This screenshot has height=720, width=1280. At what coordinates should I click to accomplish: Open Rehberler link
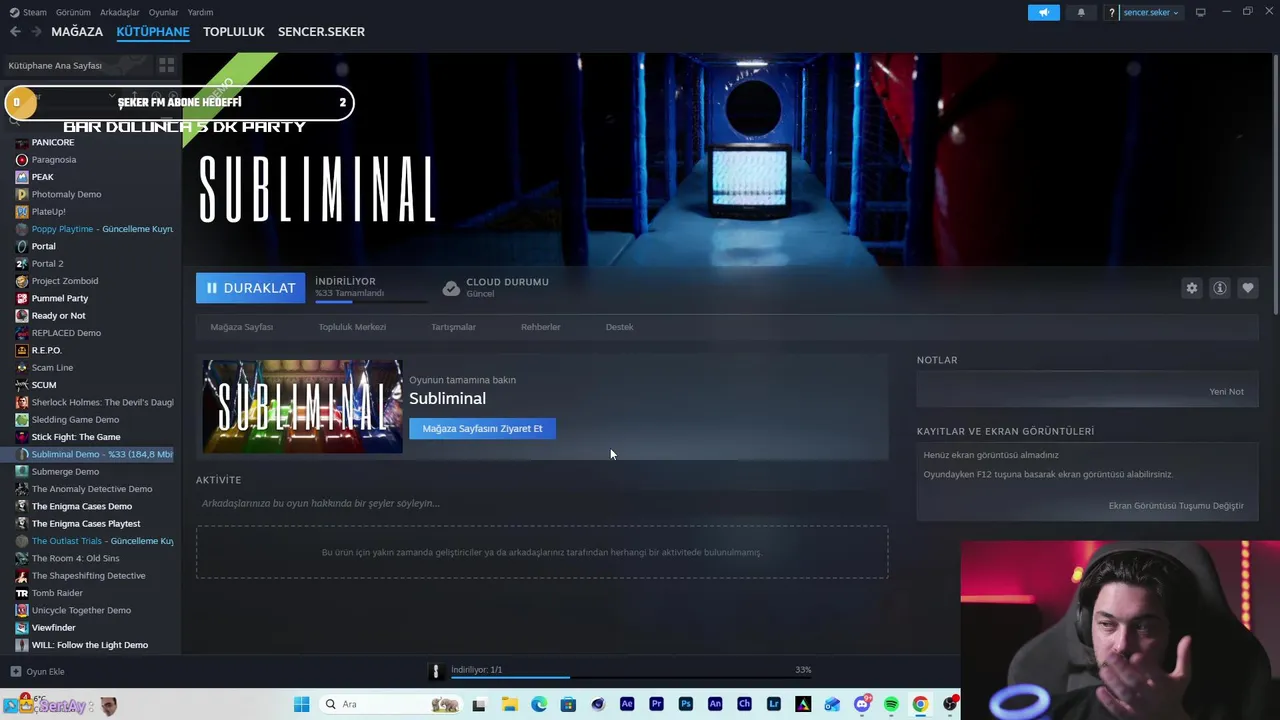point(540,327)
